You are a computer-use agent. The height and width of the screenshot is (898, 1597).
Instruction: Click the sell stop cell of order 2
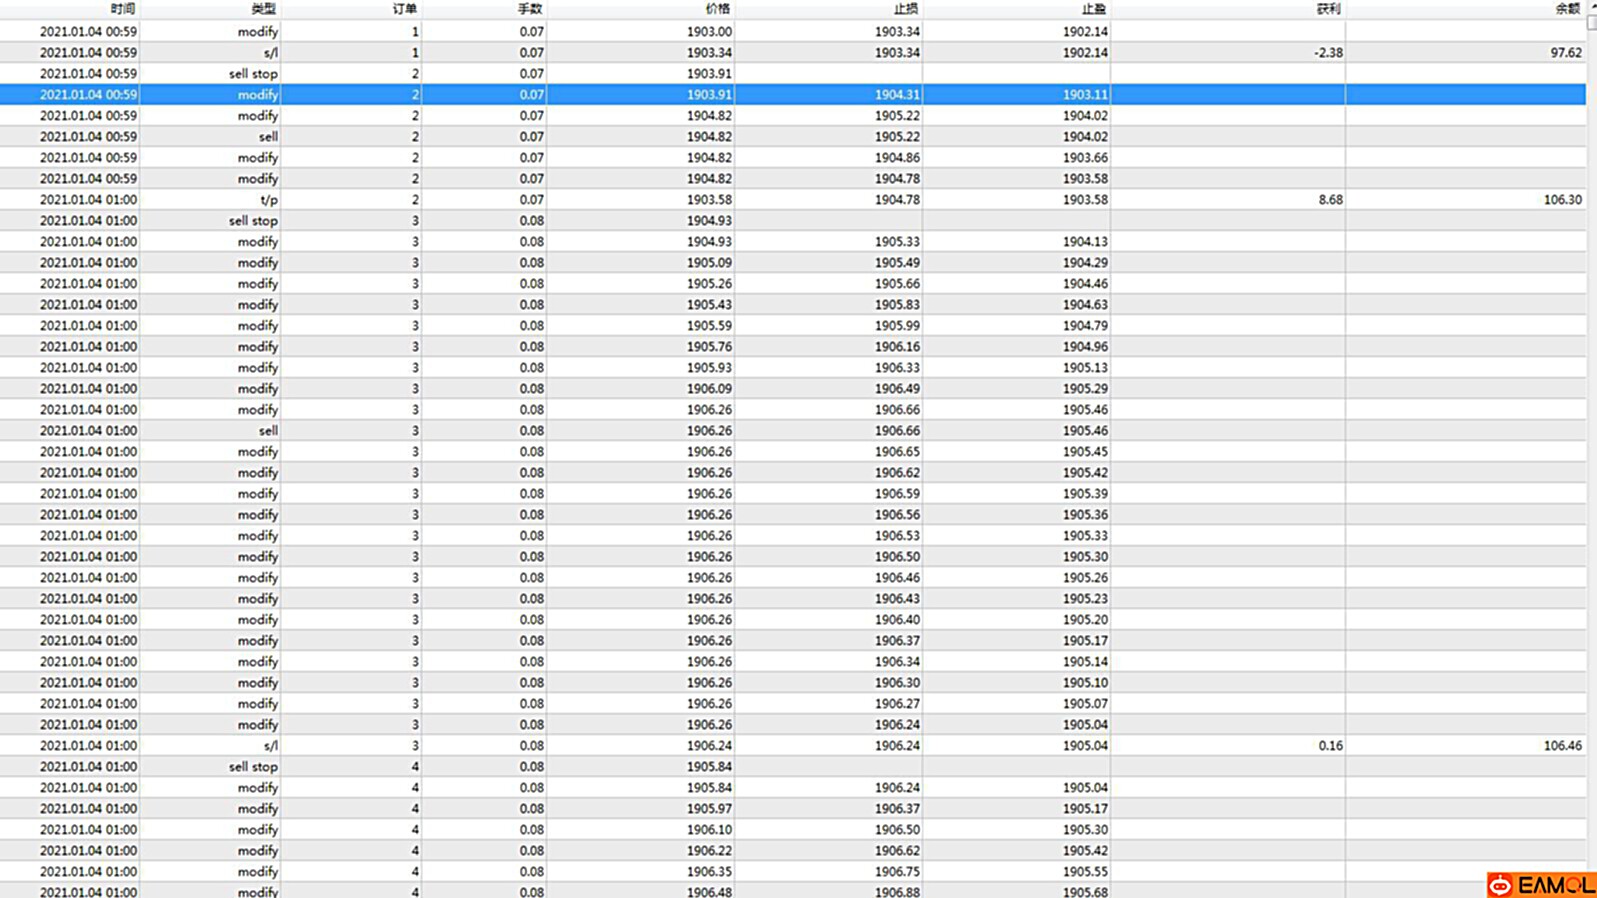253,74
